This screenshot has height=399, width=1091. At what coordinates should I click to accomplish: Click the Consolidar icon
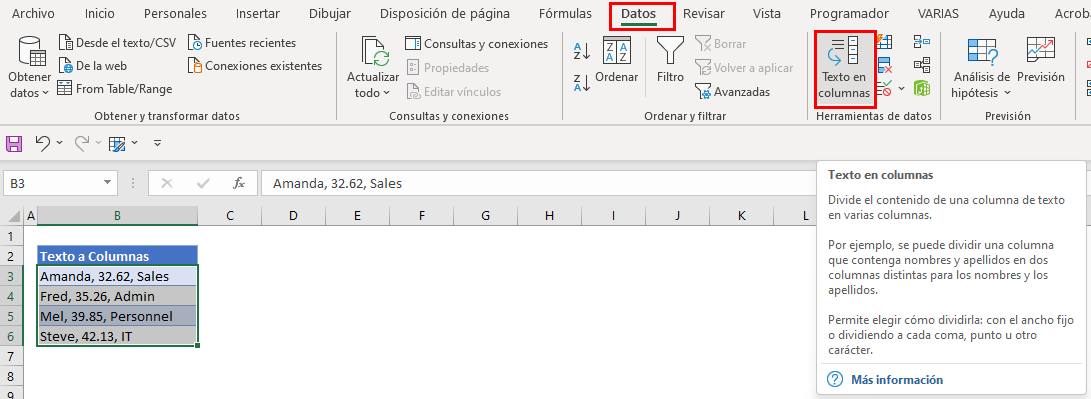[x=922, y=42]
